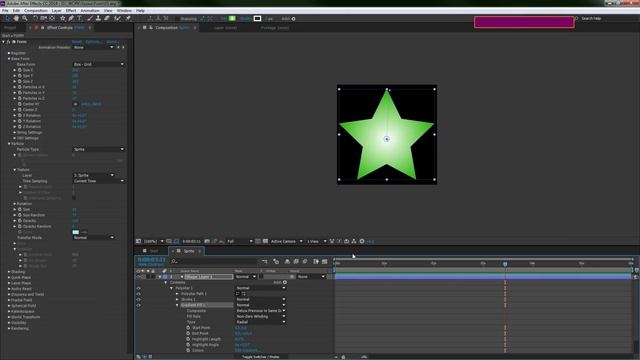This screenshot has height=360, width=640.
Task: Open the File menu
Action: 5,11
